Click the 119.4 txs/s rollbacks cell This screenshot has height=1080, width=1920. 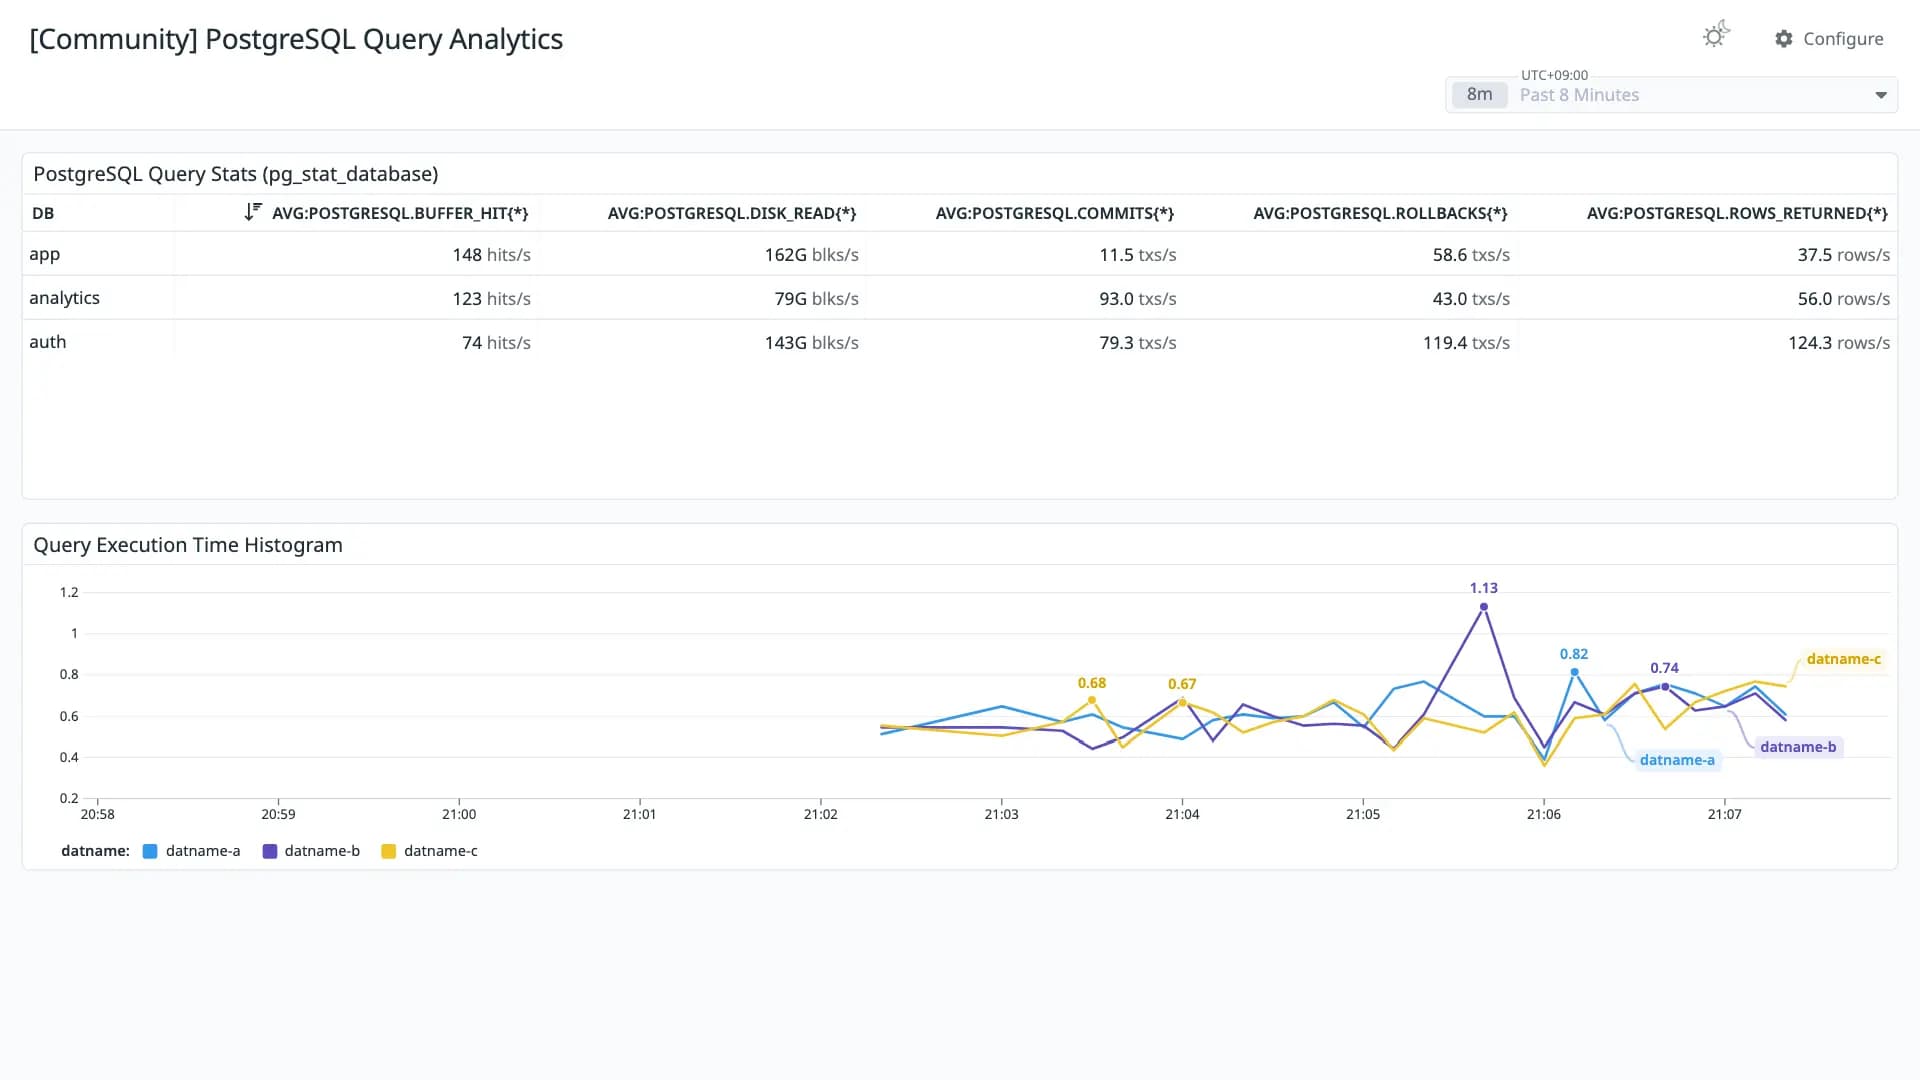[x=1466, y=343]
